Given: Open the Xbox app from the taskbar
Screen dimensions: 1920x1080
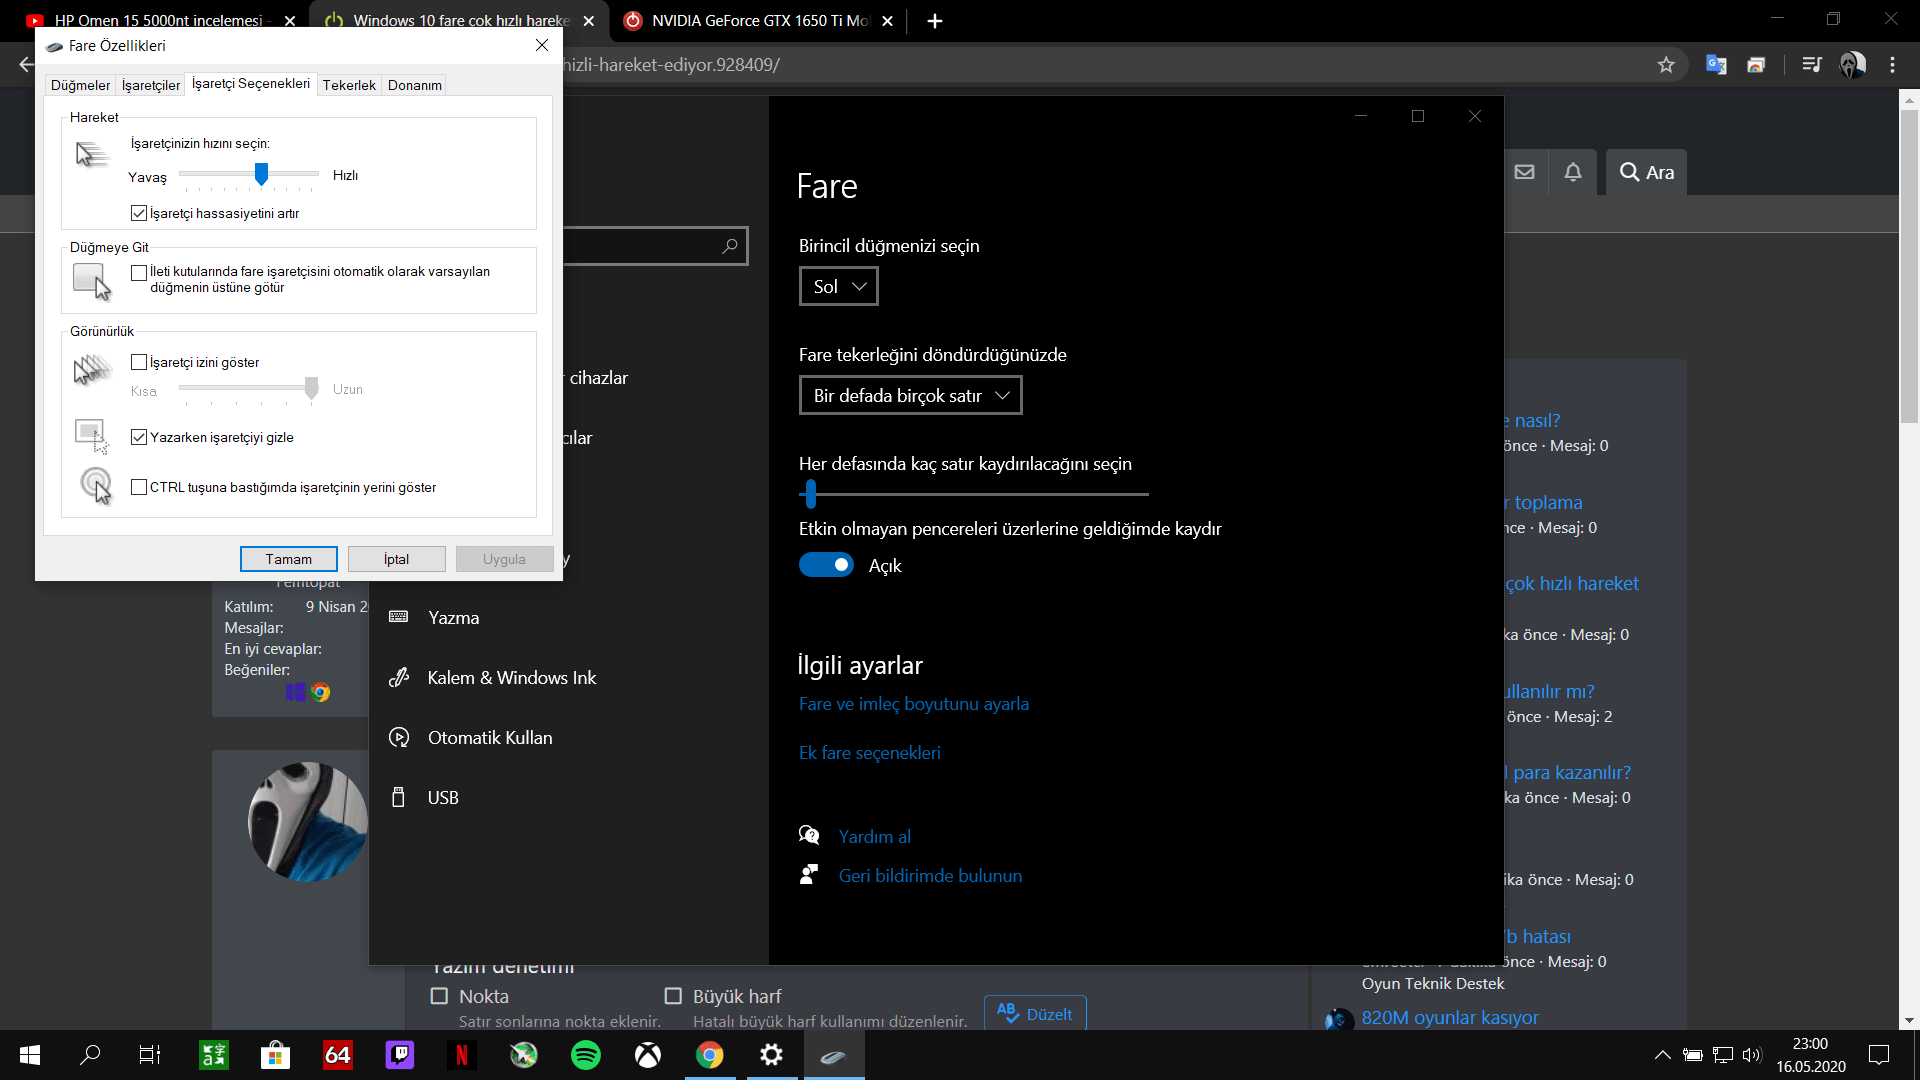Looking at the screenshot, I should pyautogui.click(x=648, y=1055).
